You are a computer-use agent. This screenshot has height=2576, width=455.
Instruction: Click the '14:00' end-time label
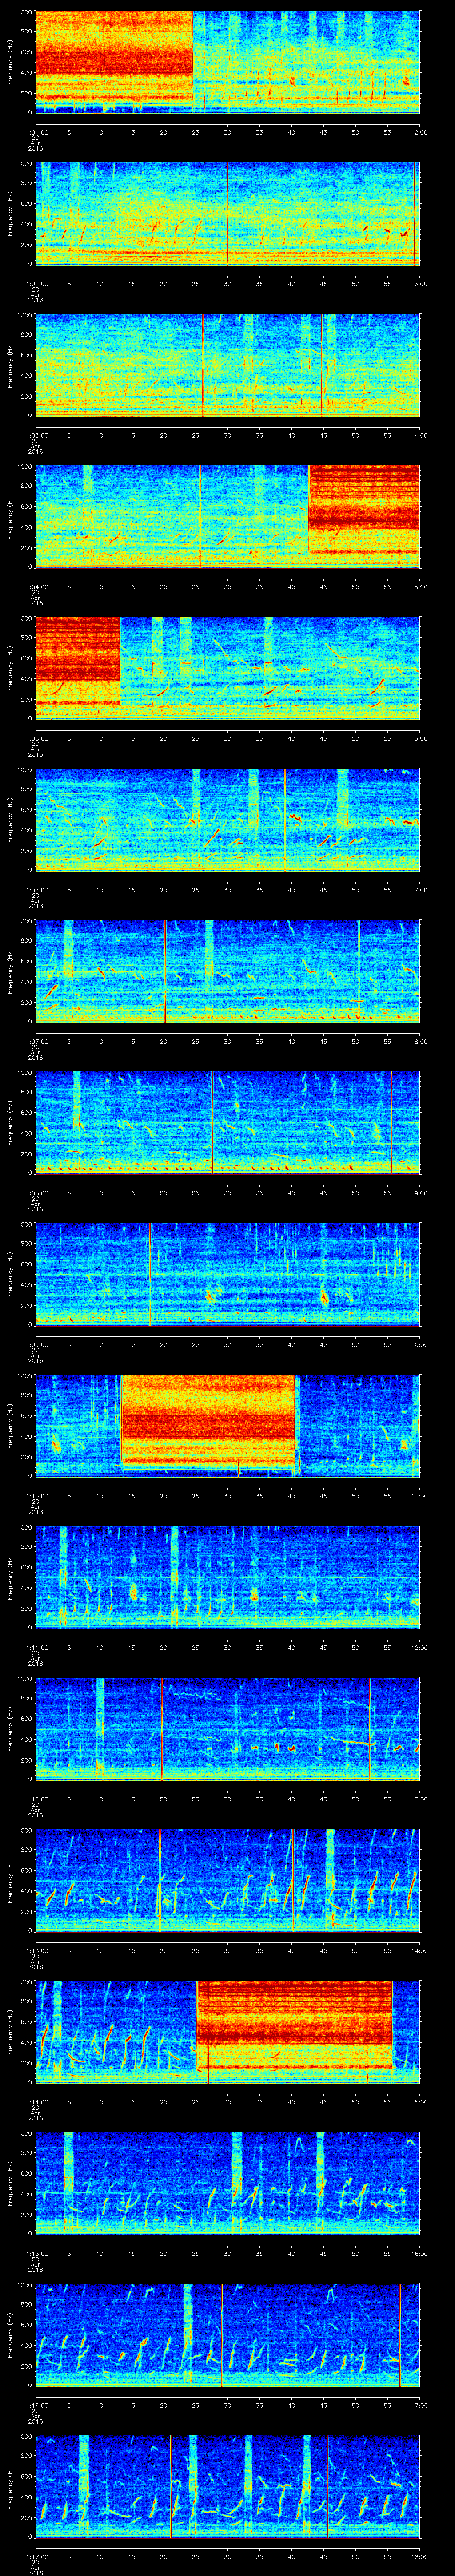419,1950
